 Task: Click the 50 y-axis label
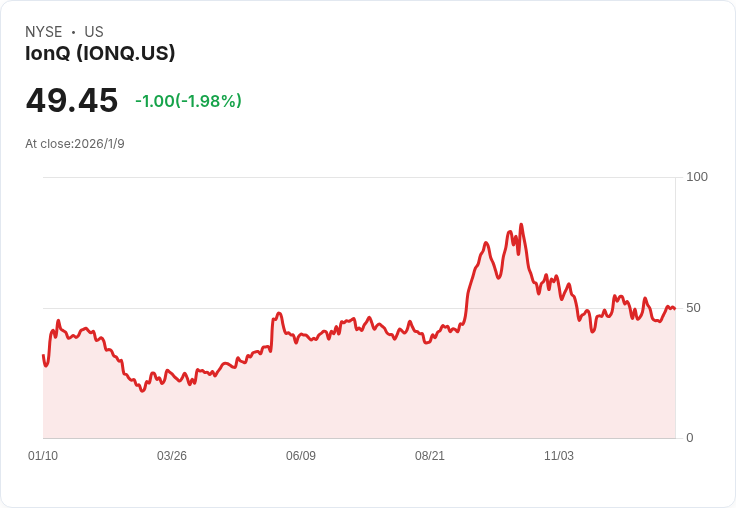pyautogui.click(x=693, y=308)
